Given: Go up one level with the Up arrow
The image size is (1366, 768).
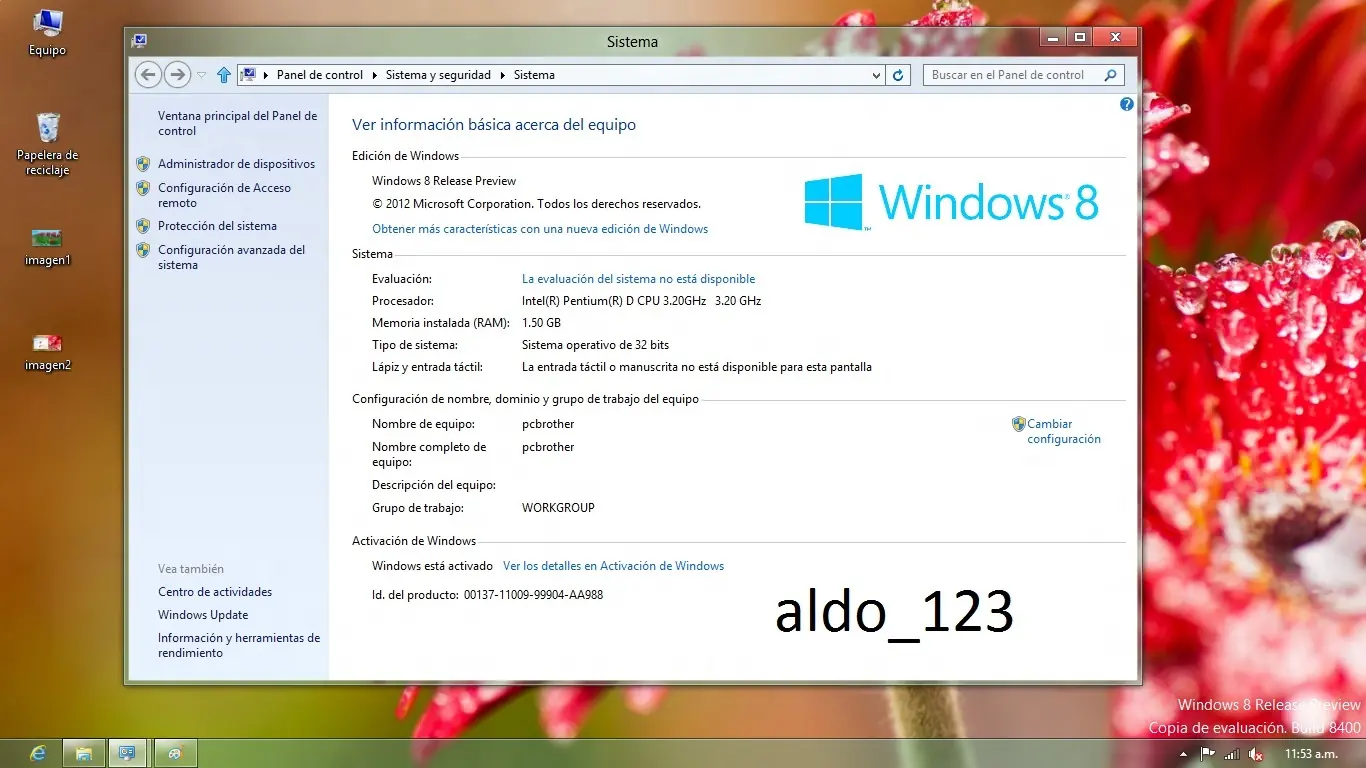Looking at the screenshot, I should 224,75.
